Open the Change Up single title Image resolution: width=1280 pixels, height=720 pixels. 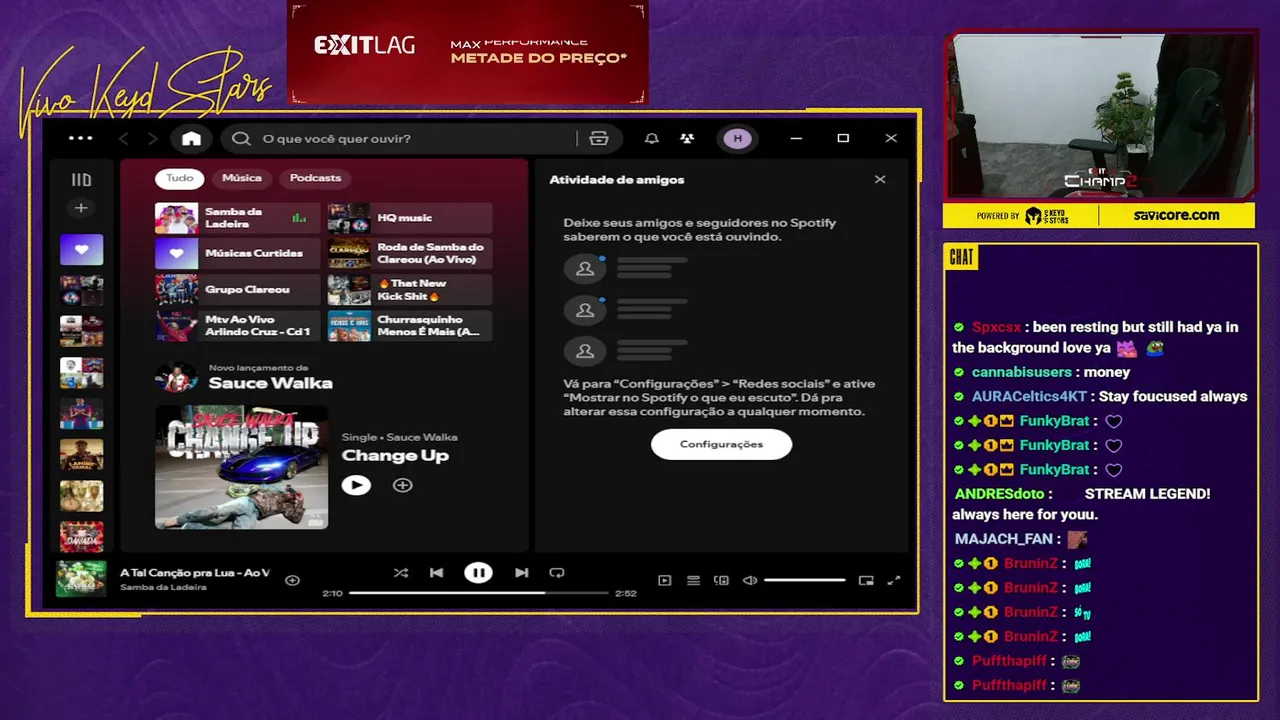[395, 456]
